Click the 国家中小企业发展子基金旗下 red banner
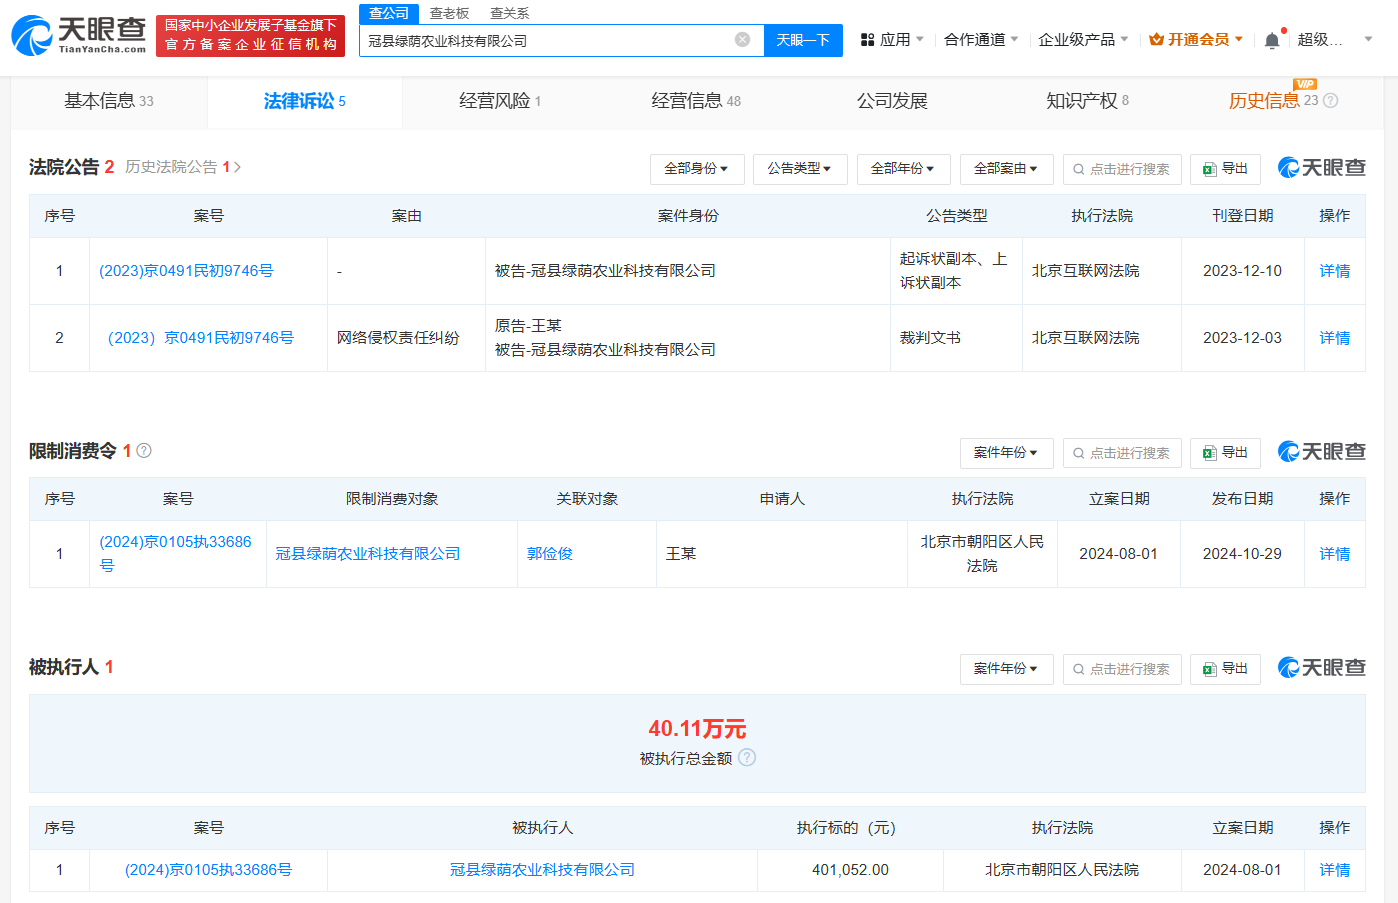Image resolution: width=1398 pixels, height=903 pixels. pyautogui.click(x=250, y=35)
